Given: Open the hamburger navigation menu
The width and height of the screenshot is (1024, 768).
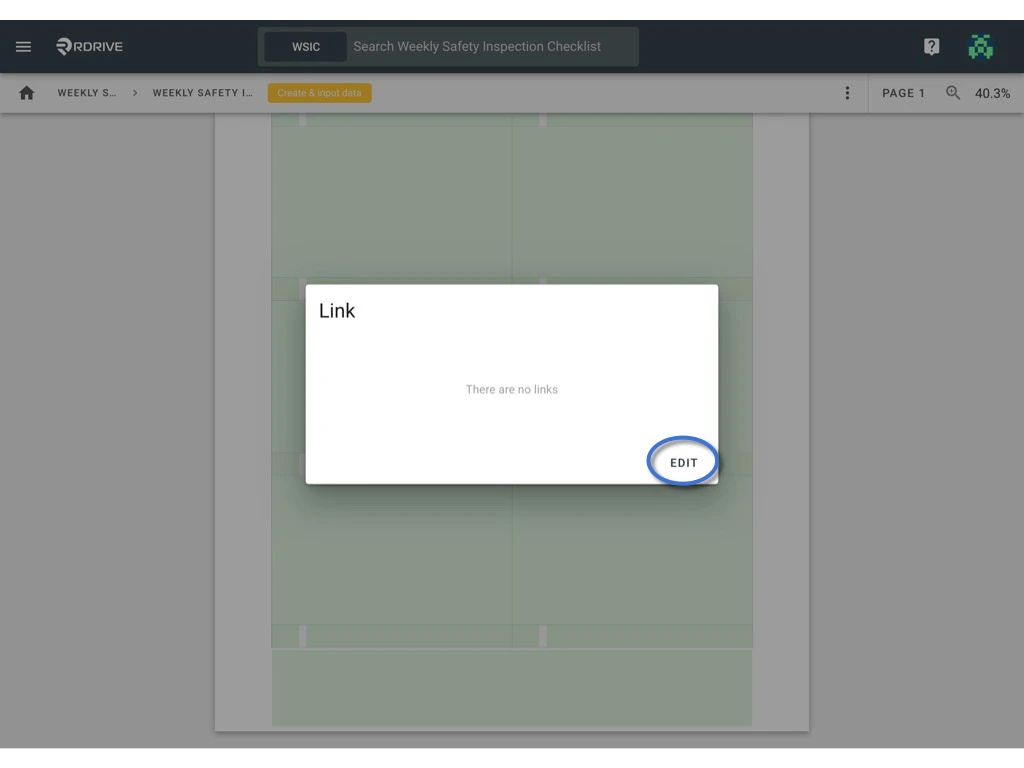Looking at the screenshot, I should point(23,46).
